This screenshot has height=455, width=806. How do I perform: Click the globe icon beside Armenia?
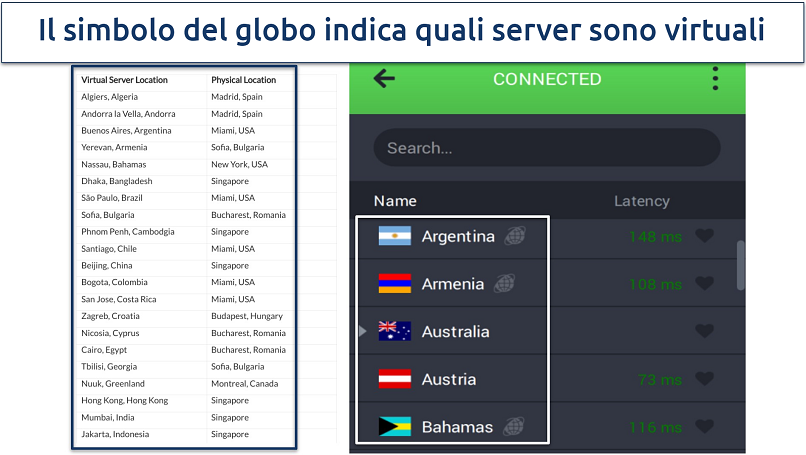coord(506,284)
